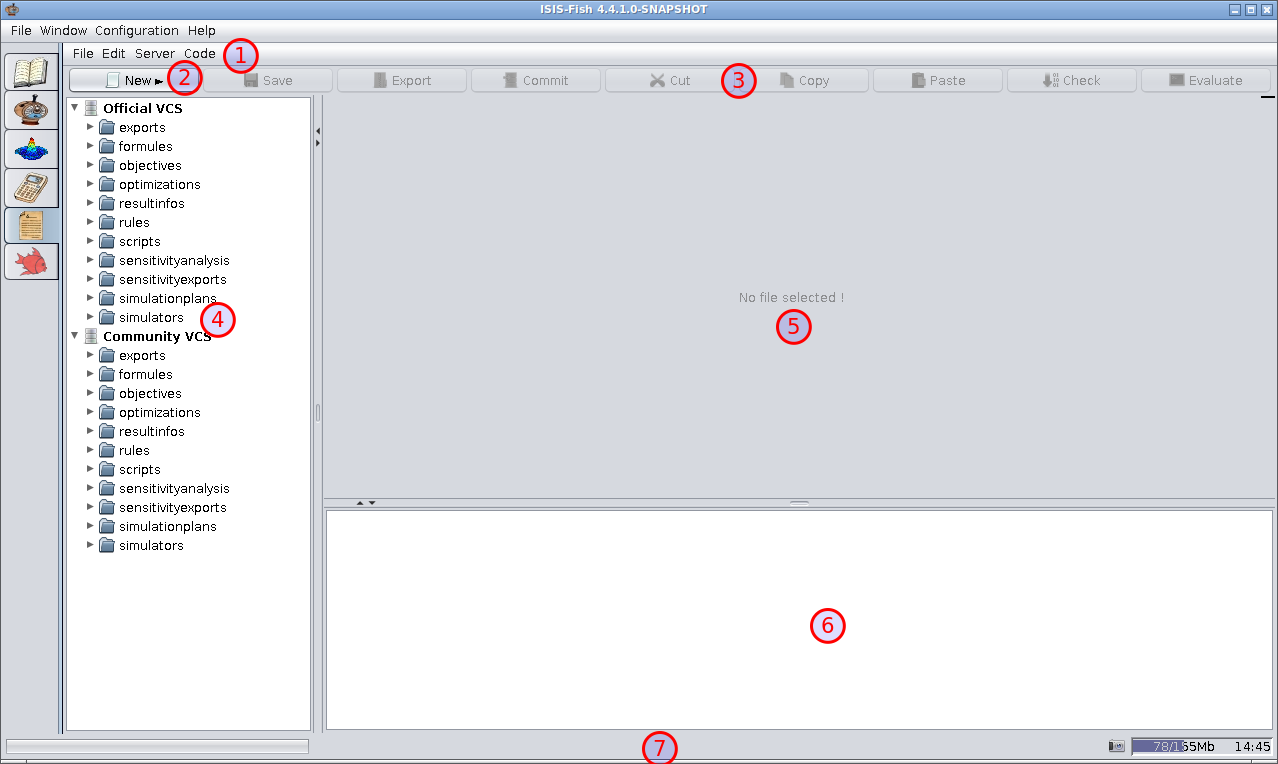Click the right-pointing arrow on the tree panel divider
Screen dimensions: 1278x764
click(x=317, y=143)
